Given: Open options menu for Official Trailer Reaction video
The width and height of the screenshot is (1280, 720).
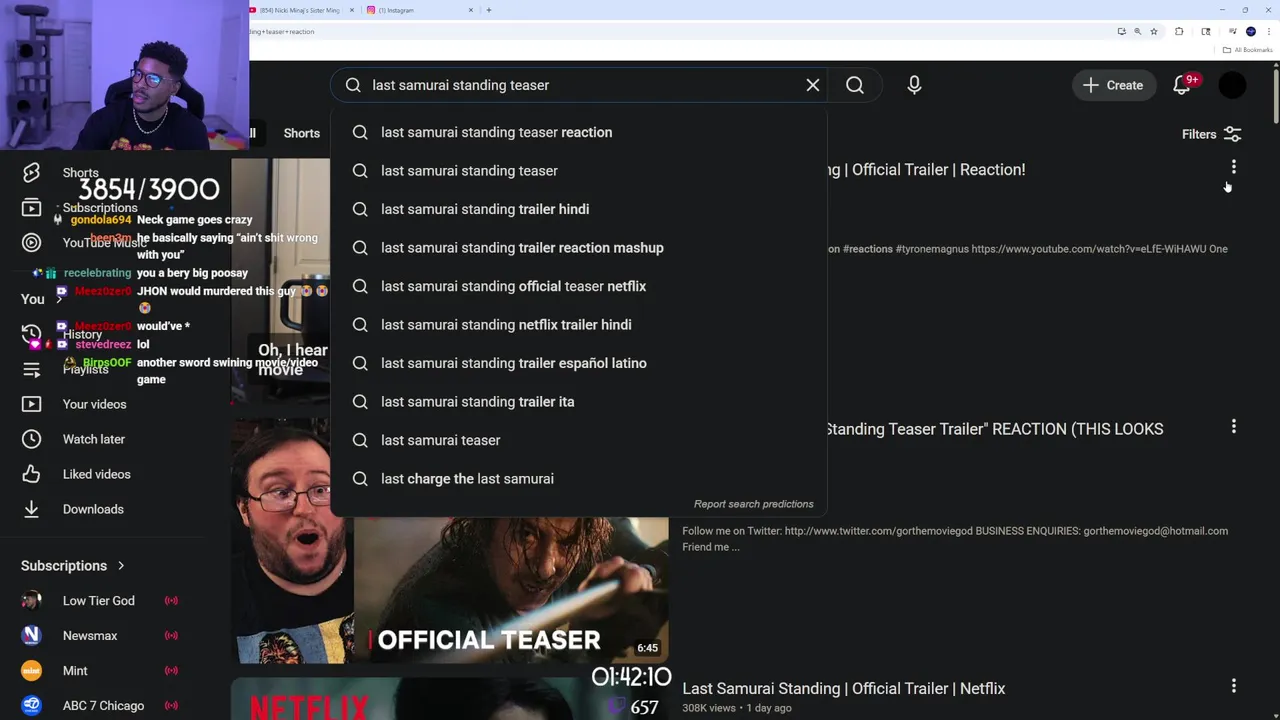Looking at the screenshot, I should (1233, 167).
